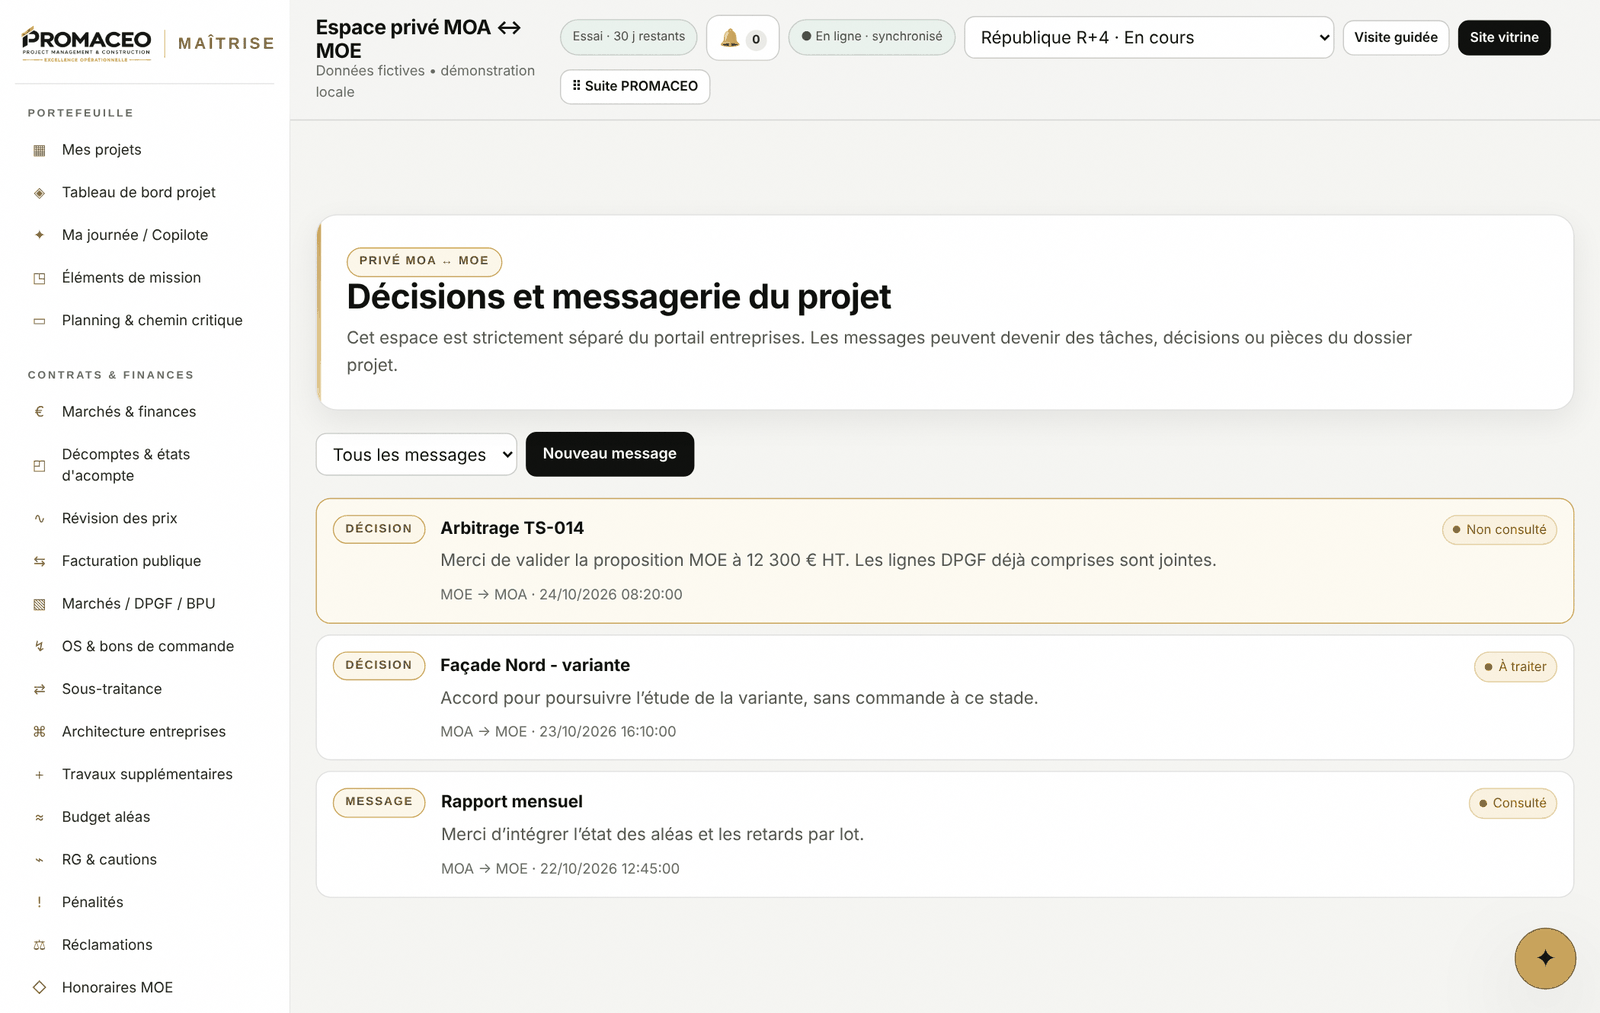The image size is (1600, 1013).
Task: Click the icon beside Planning & chemin critique
Action: 39,321
